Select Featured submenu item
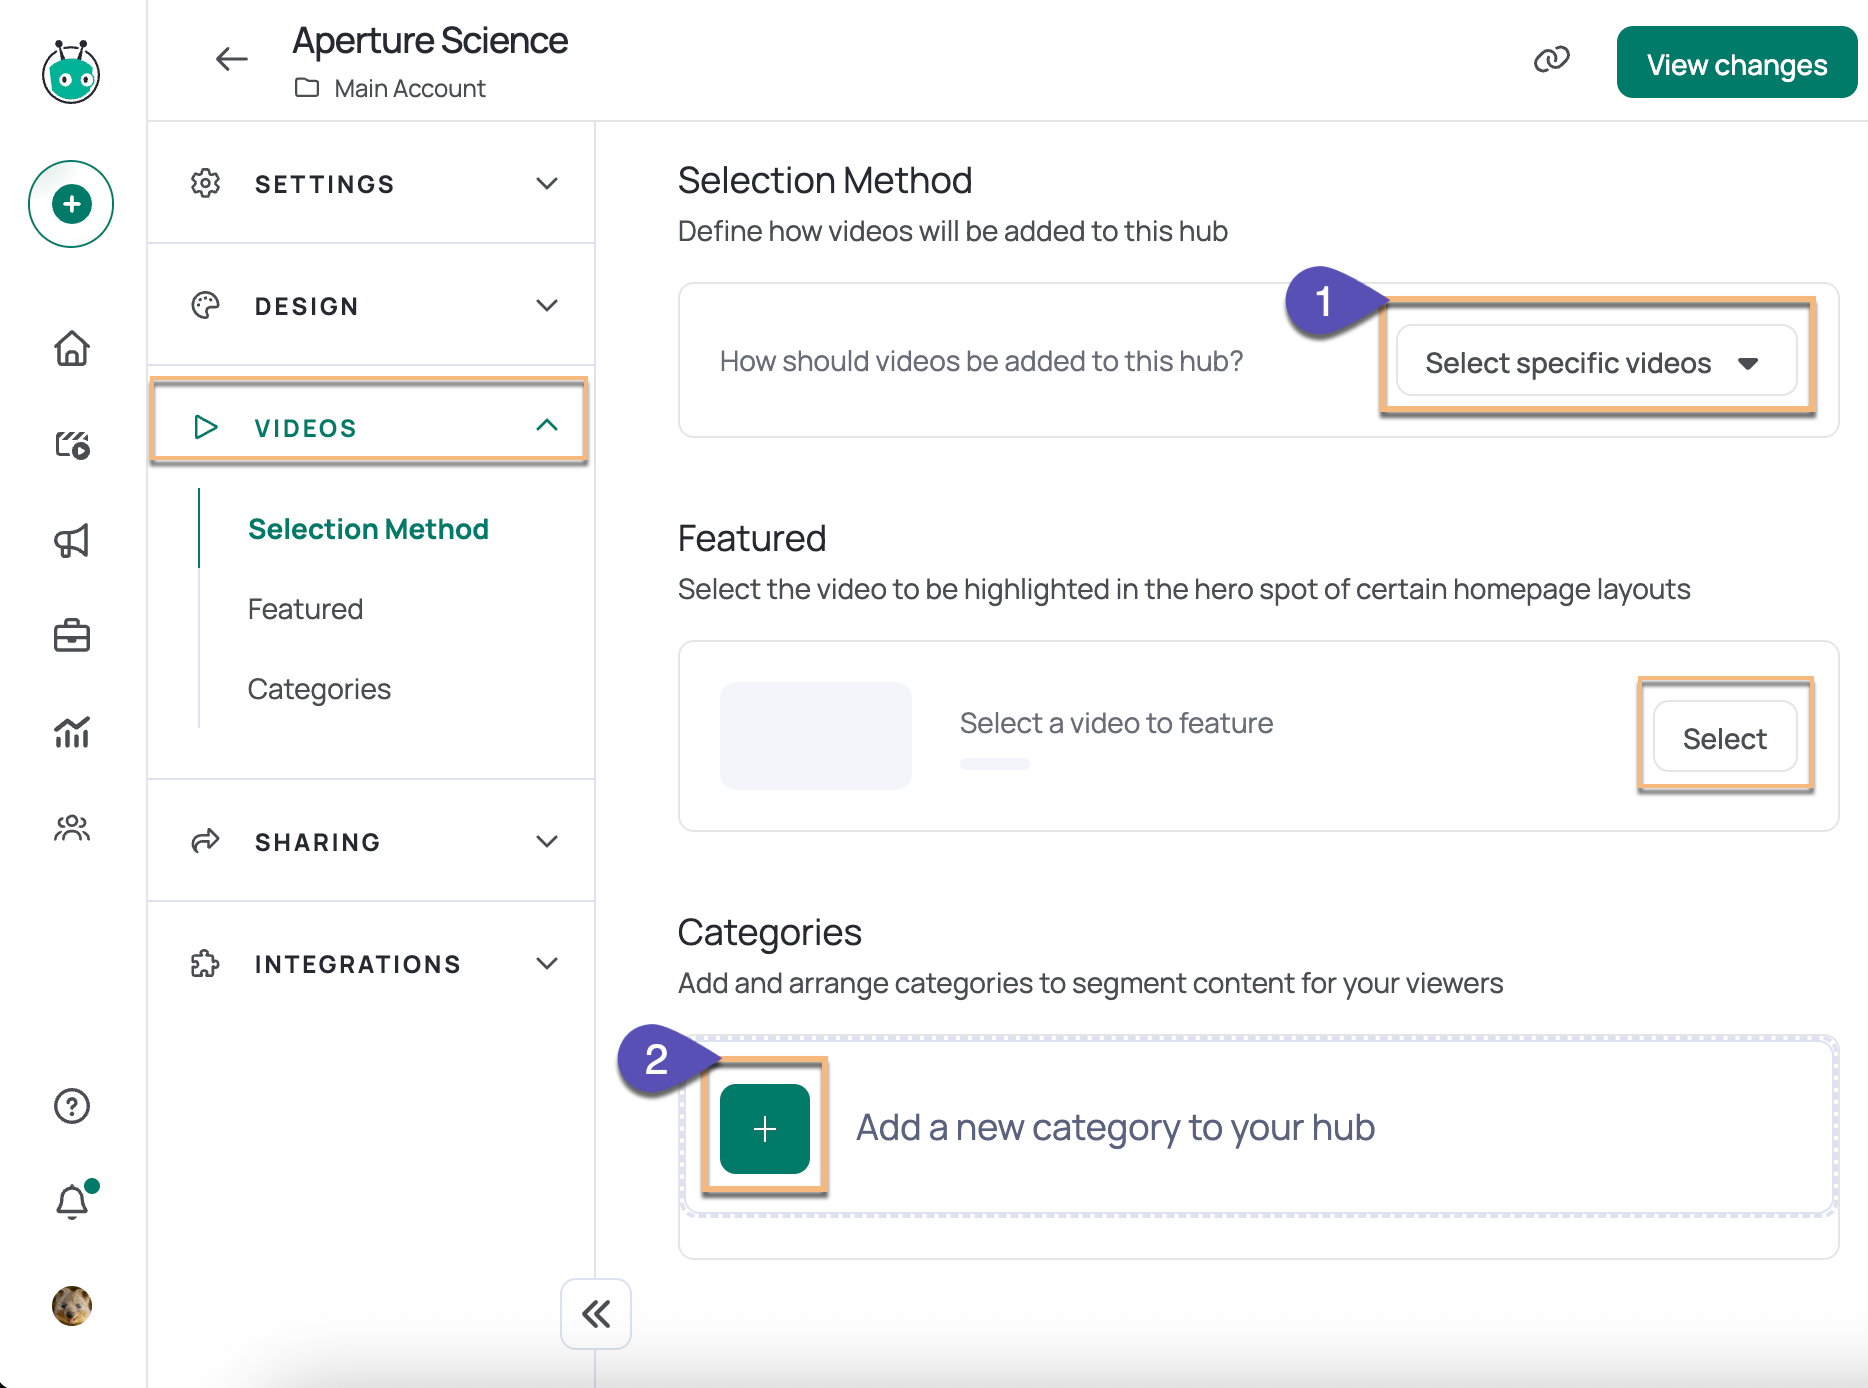Screen dimensions: 1868x1388 305,609
